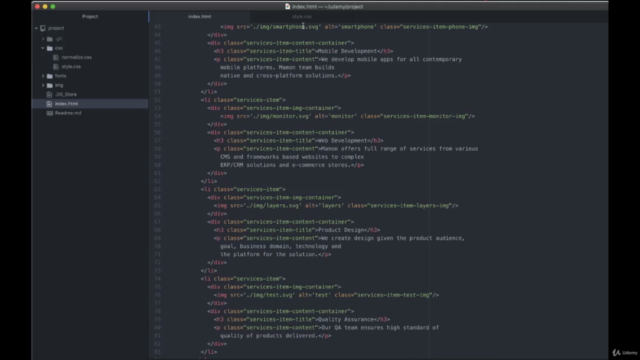Screen dimensions: 640x360
Task: Click the 'Web Development' heading text
Action: [342, 140]
